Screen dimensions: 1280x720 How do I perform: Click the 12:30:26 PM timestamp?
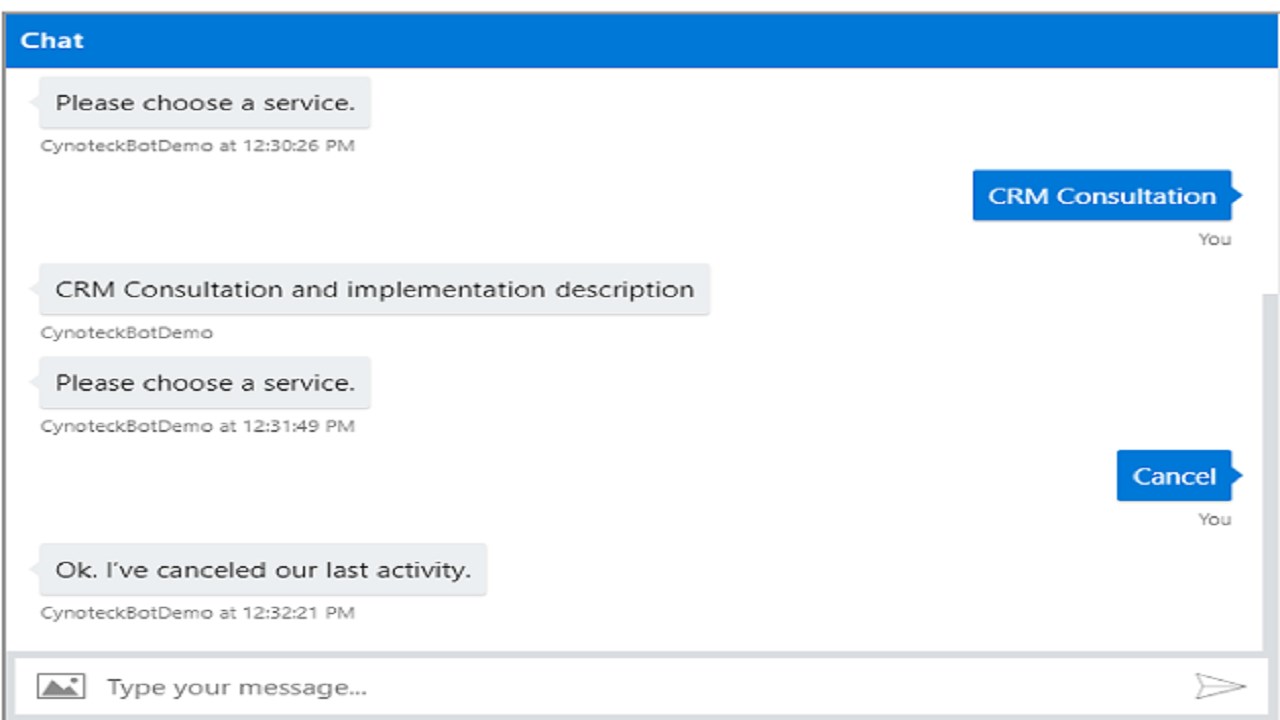pyautogui.click(x=298, y=146)
